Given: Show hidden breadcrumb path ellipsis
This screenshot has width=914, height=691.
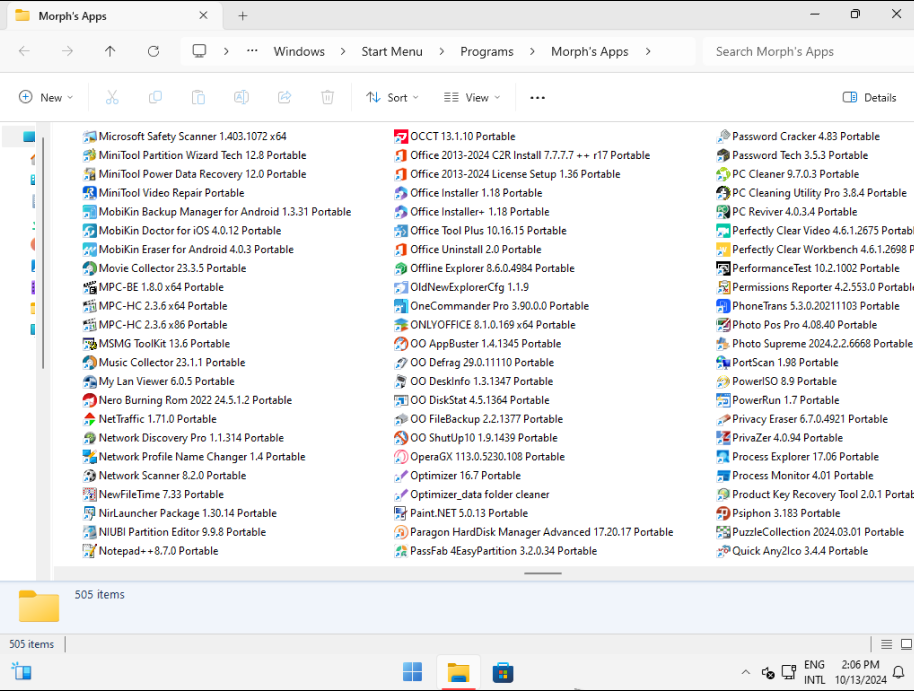Looking at the screenshot, I should coord(252,51).
